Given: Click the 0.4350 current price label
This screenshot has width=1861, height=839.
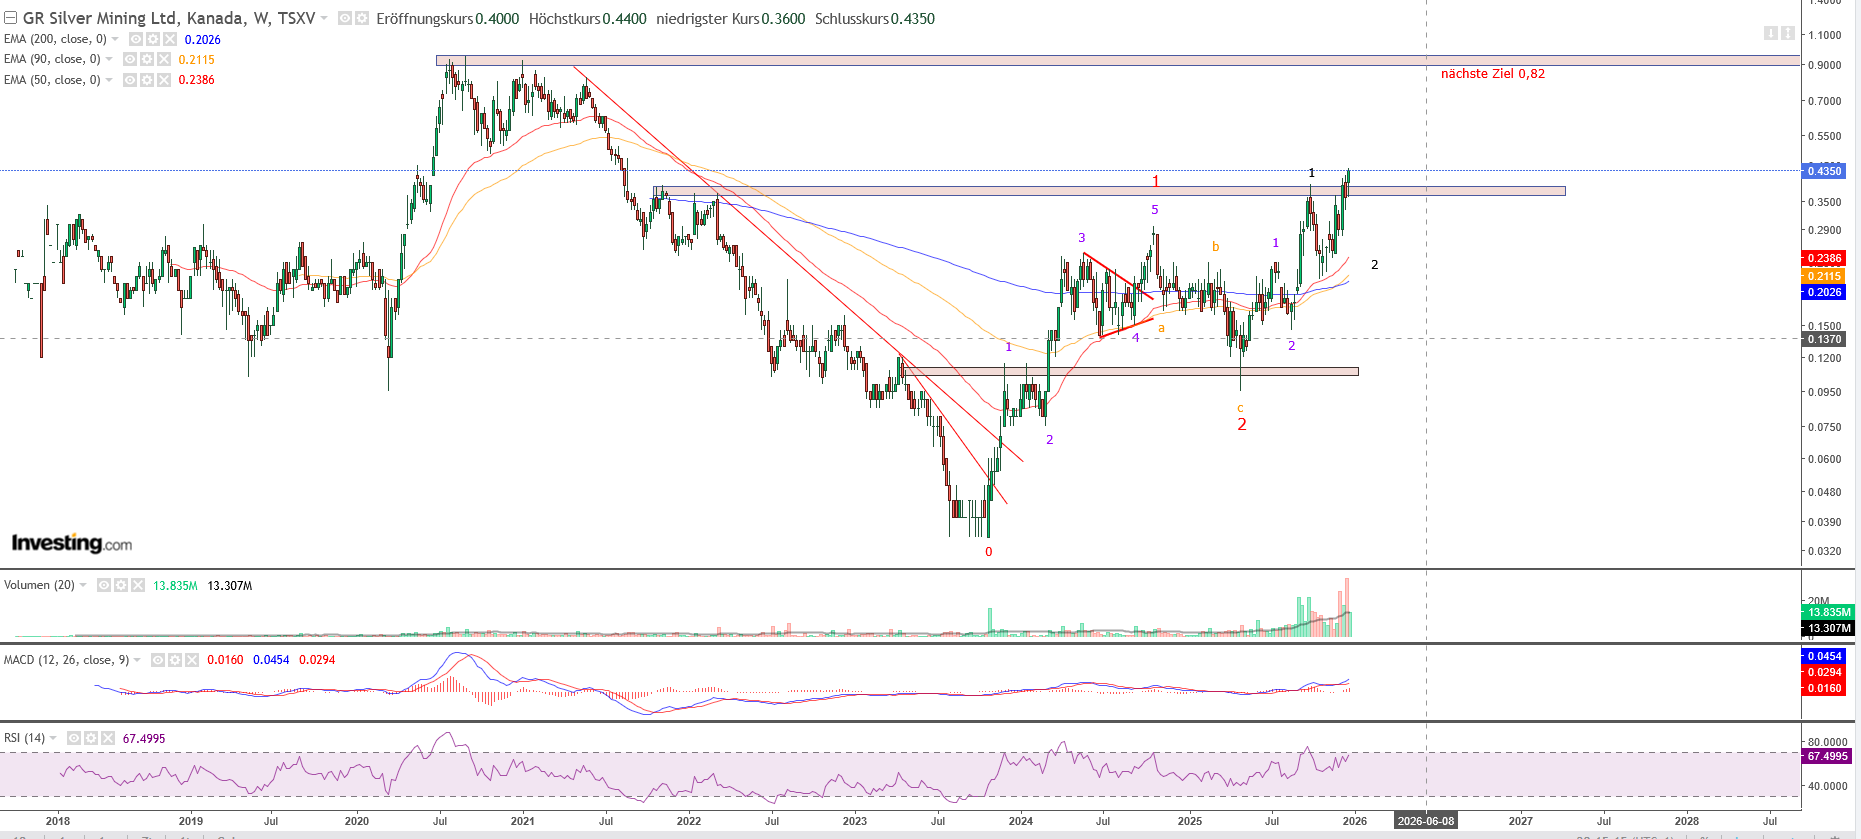Looking at the screenshot, I should click(1824, 171).
